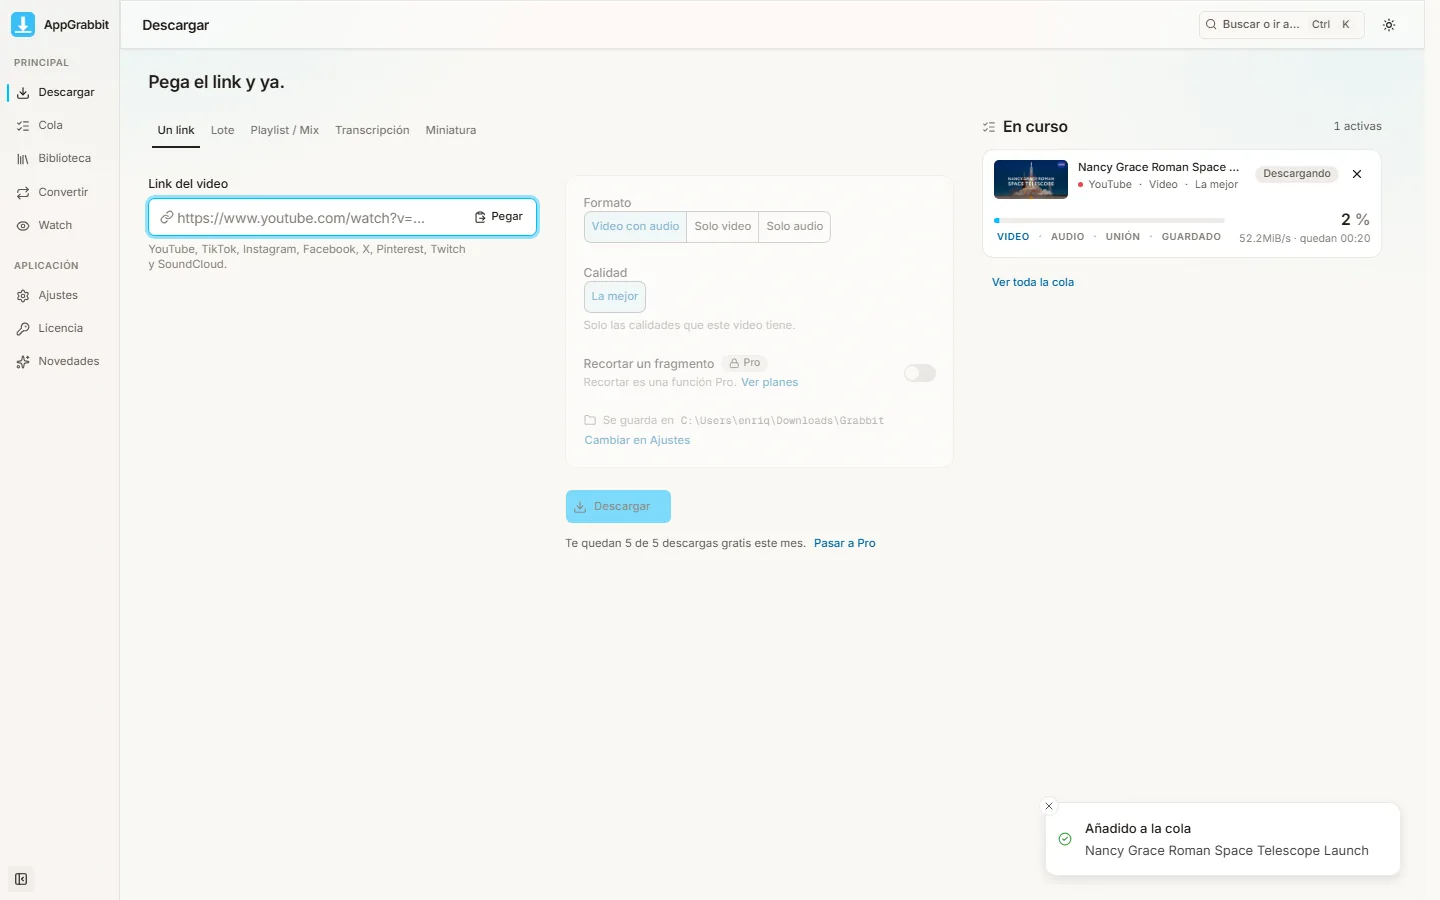Image resolution: width=1440 pixels, height=900 pixels.
Task: Open the Cola queue page
Action: pyautogui.click(x=60, y=126)
